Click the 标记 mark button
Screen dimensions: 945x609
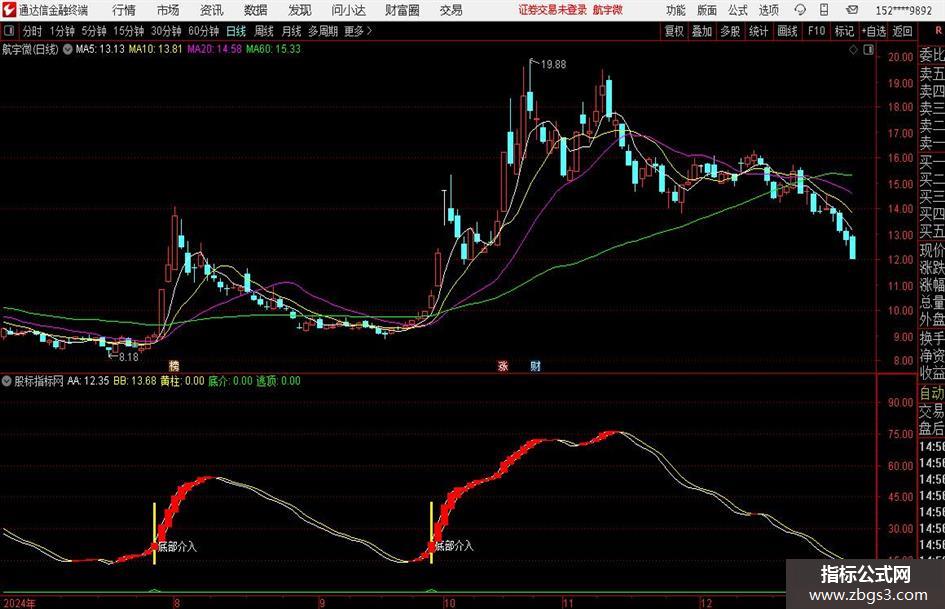844,31
